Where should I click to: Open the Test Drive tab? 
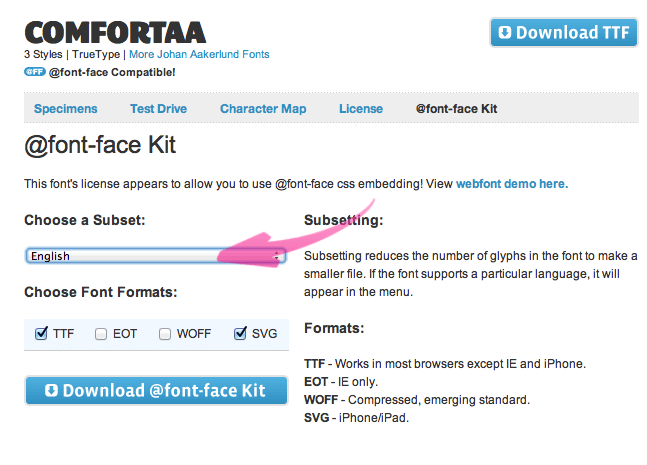[x=158, y=109]
